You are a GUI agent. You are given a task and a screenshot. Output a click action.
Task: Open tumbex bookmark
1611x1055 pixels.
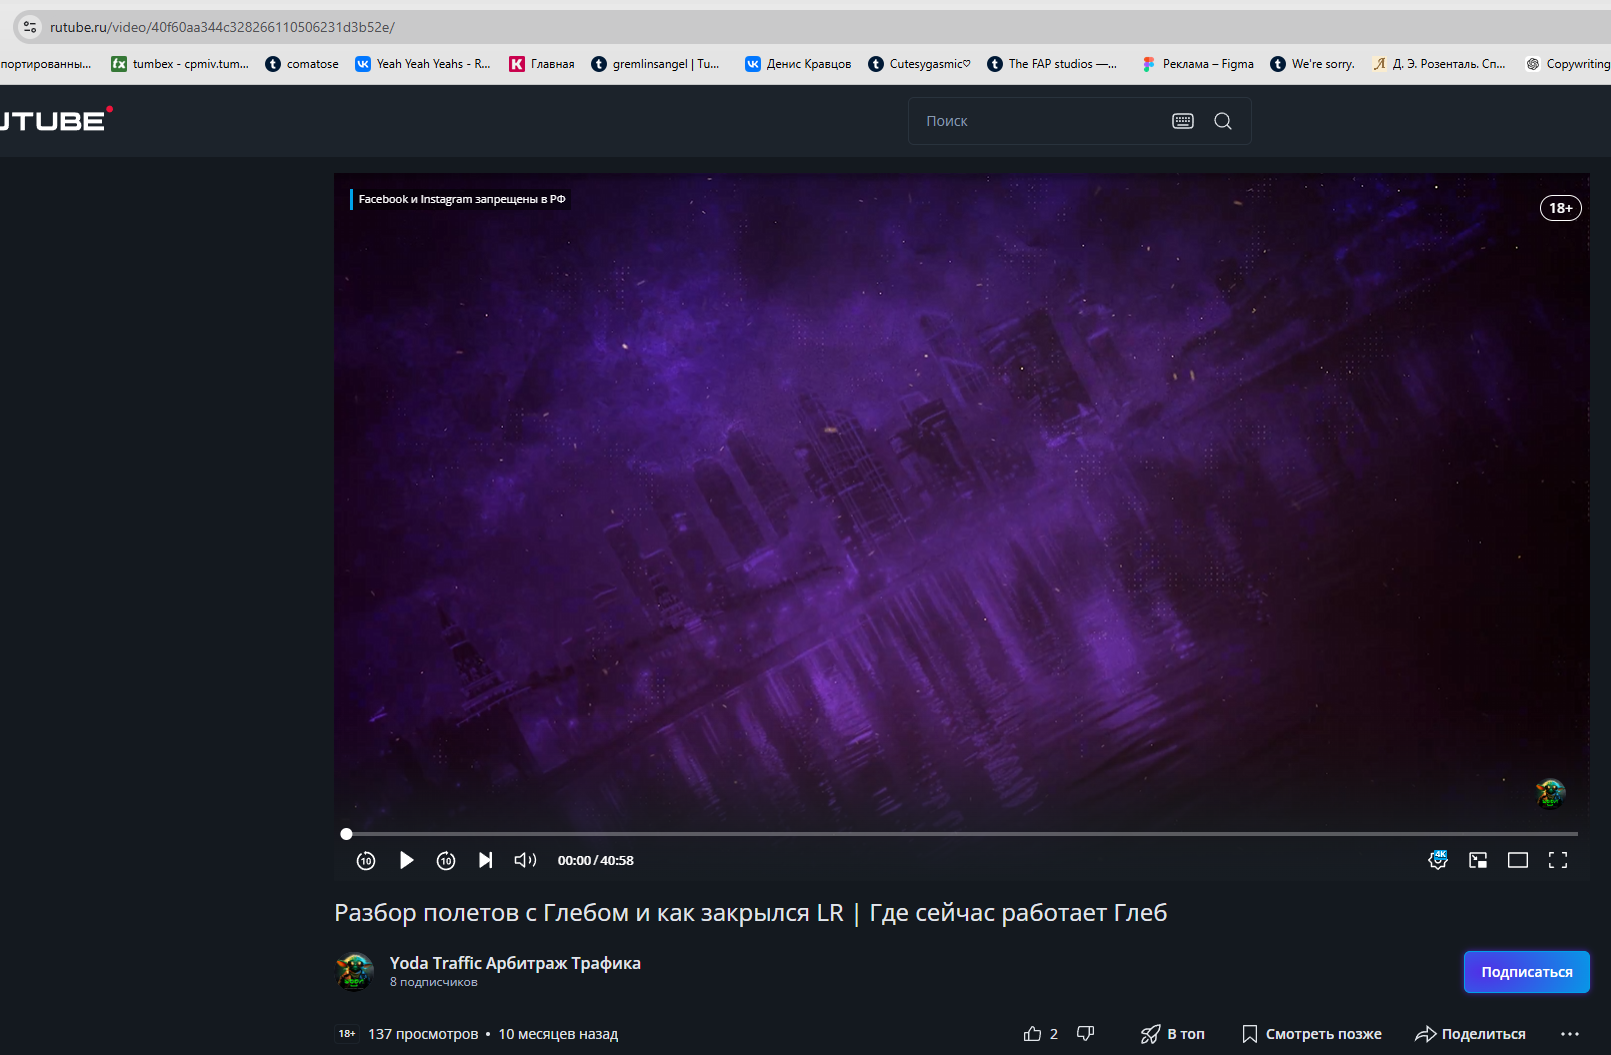(x=180, y=64)
